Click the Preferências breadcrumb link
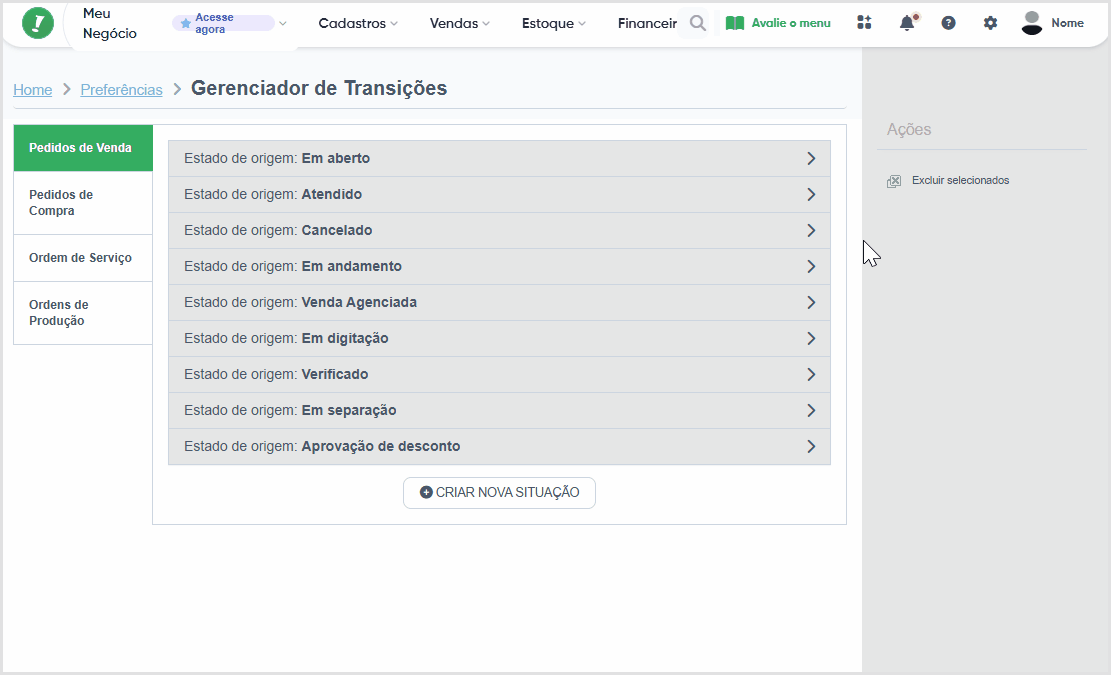This screenshot has width=1111, height=675. (121, 90)
